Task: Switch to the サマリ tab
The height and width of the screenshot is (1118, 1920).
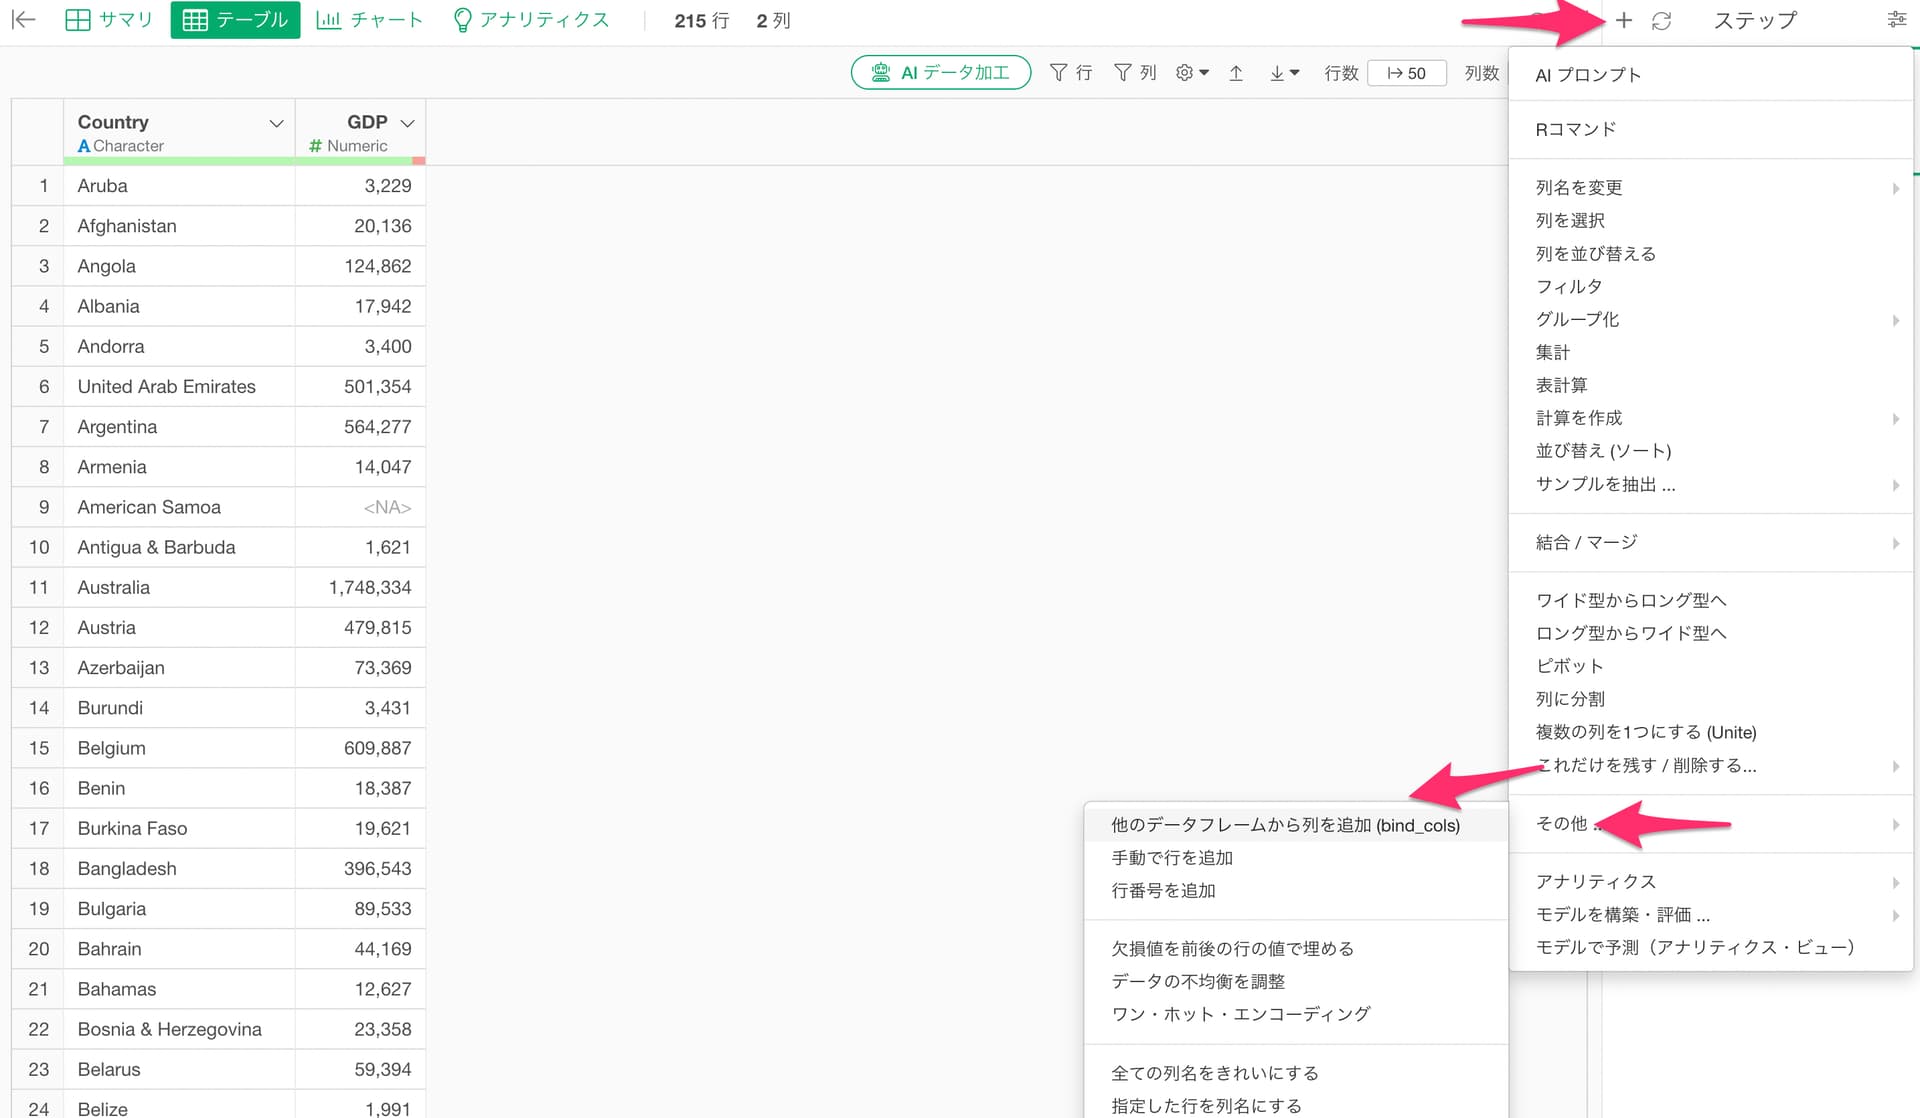Action: (x=108, y=20)
